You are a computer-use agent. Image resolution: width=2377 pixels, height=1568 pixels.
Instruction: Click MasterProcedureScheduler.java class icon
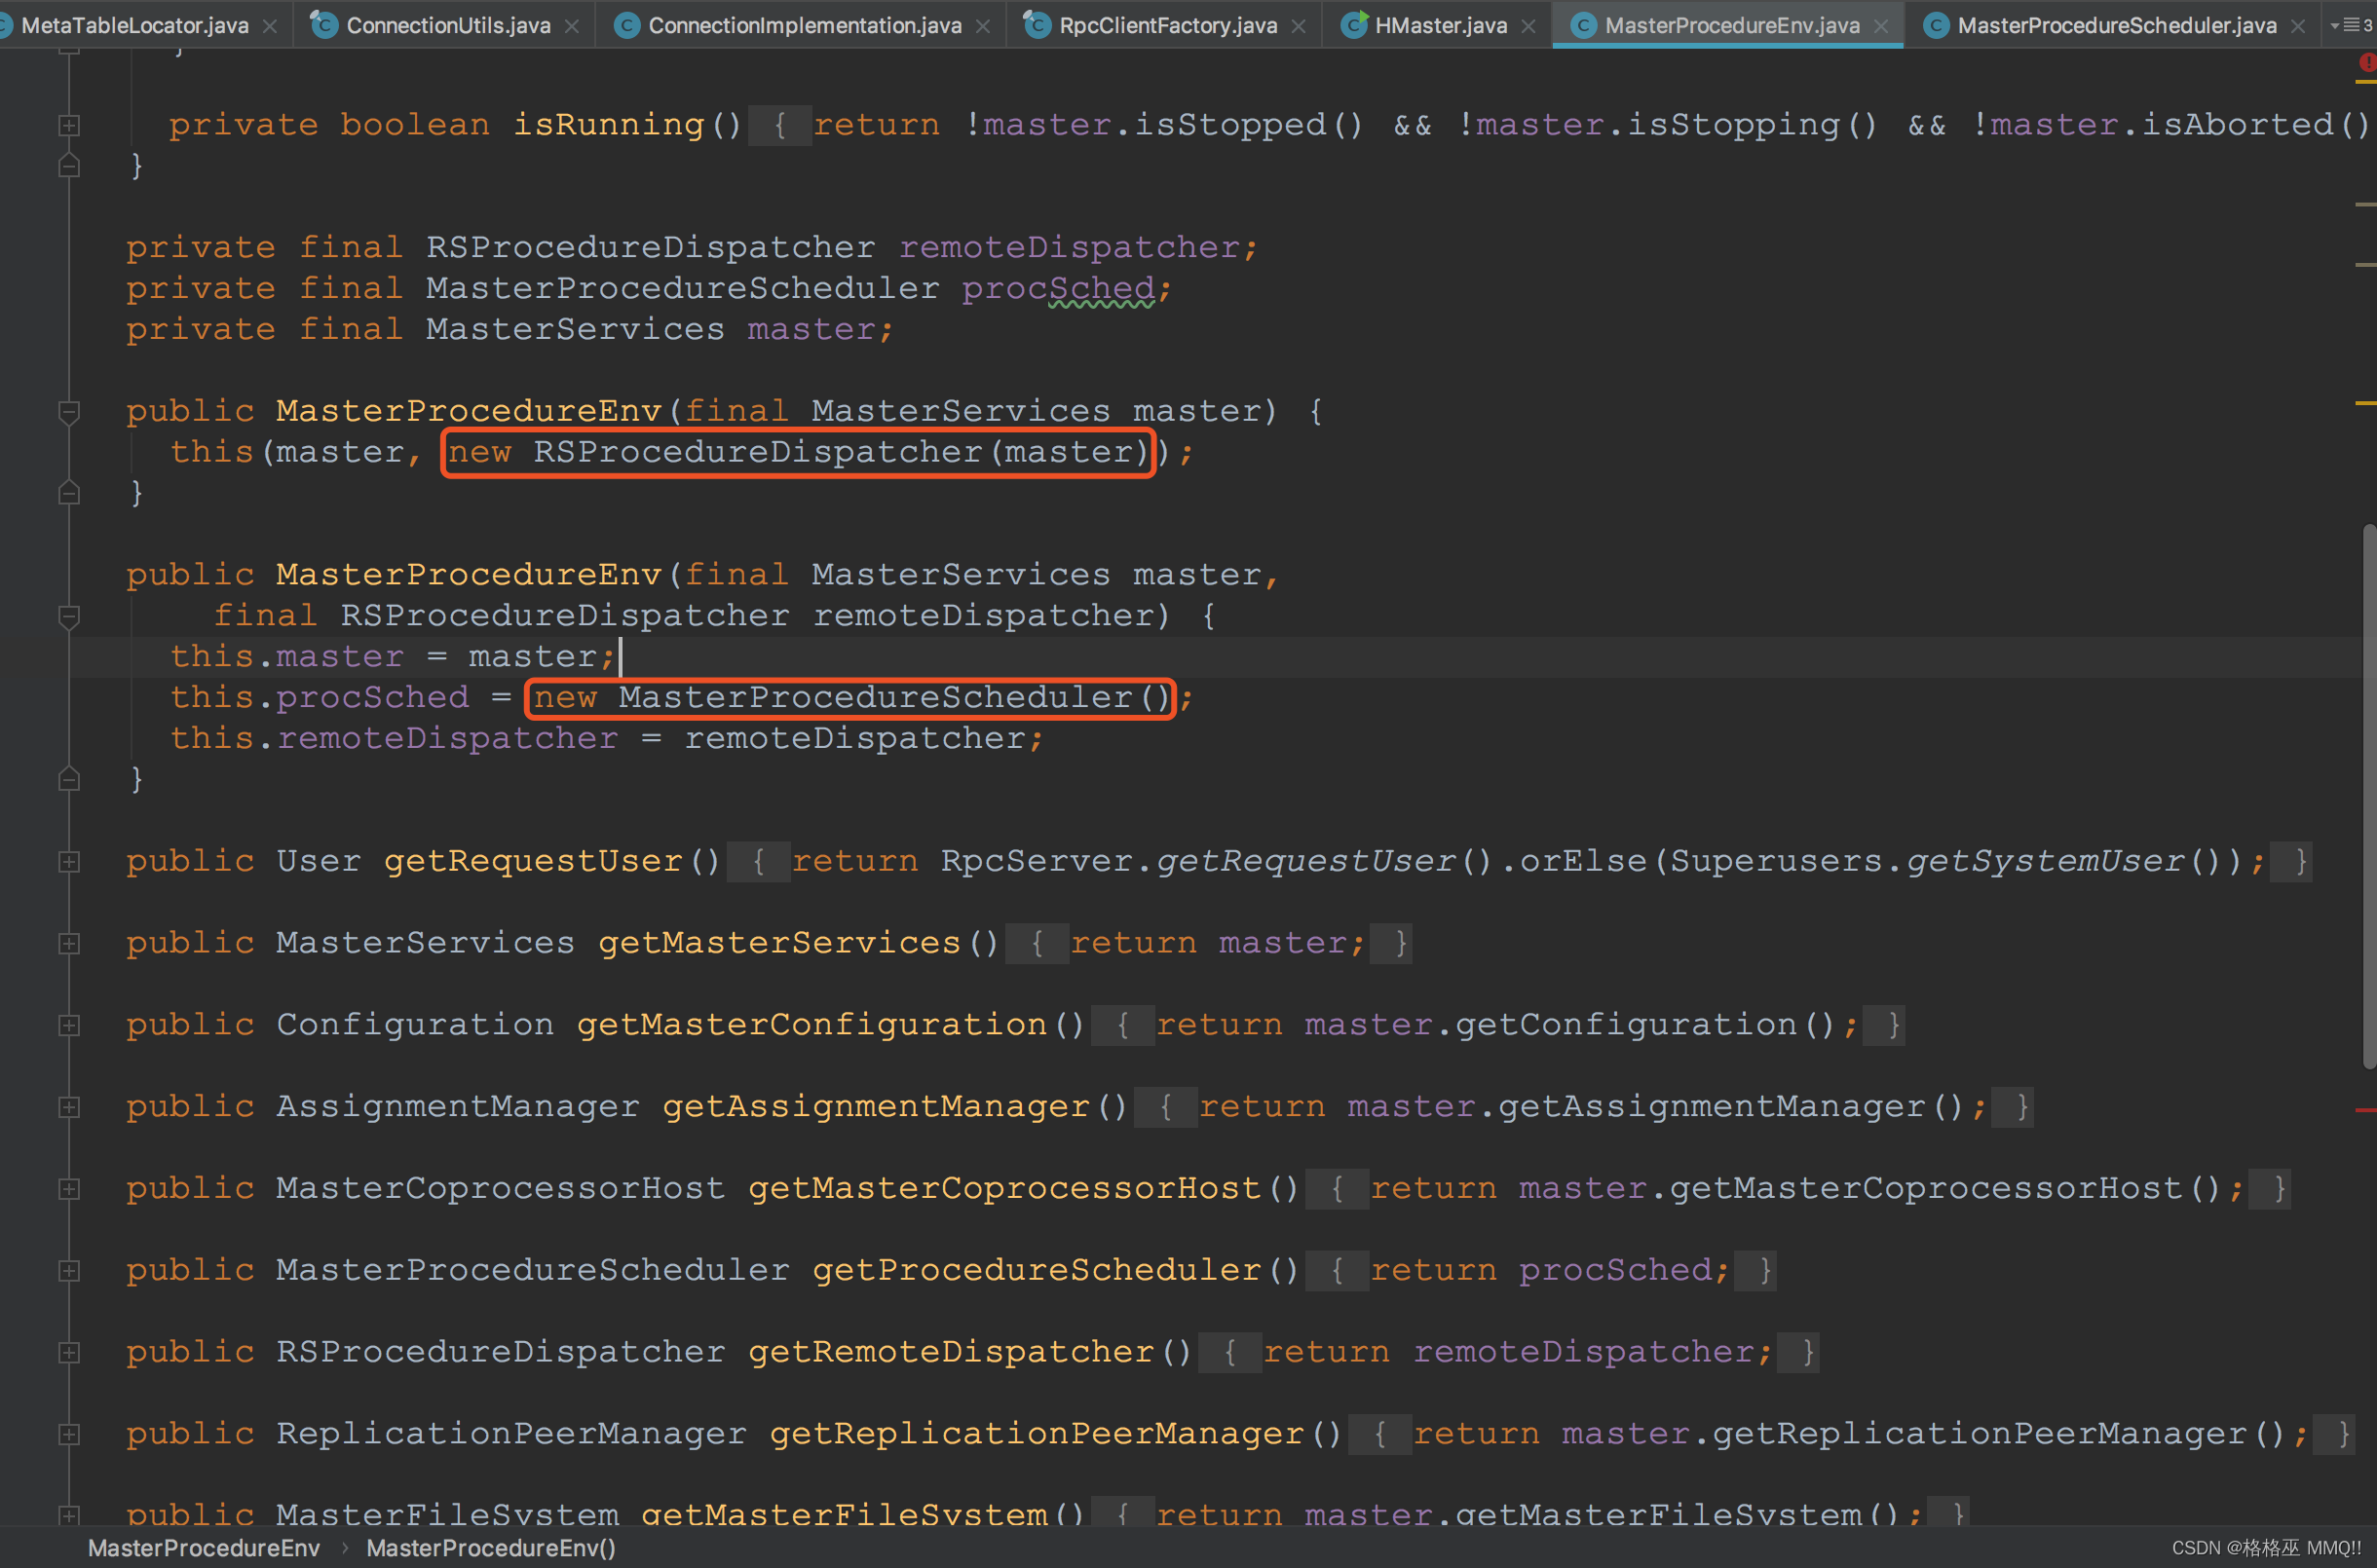[x=1936, y=25]
